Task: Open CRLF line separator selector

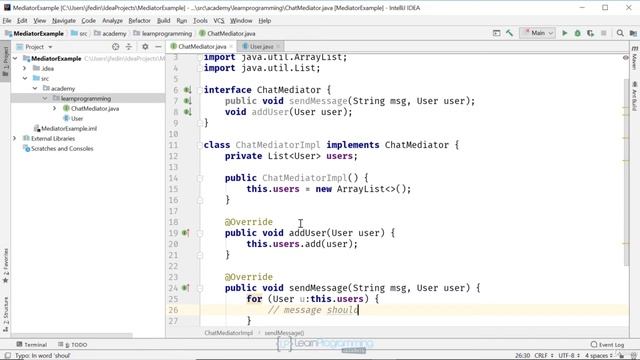Action: tap(544, 356)
